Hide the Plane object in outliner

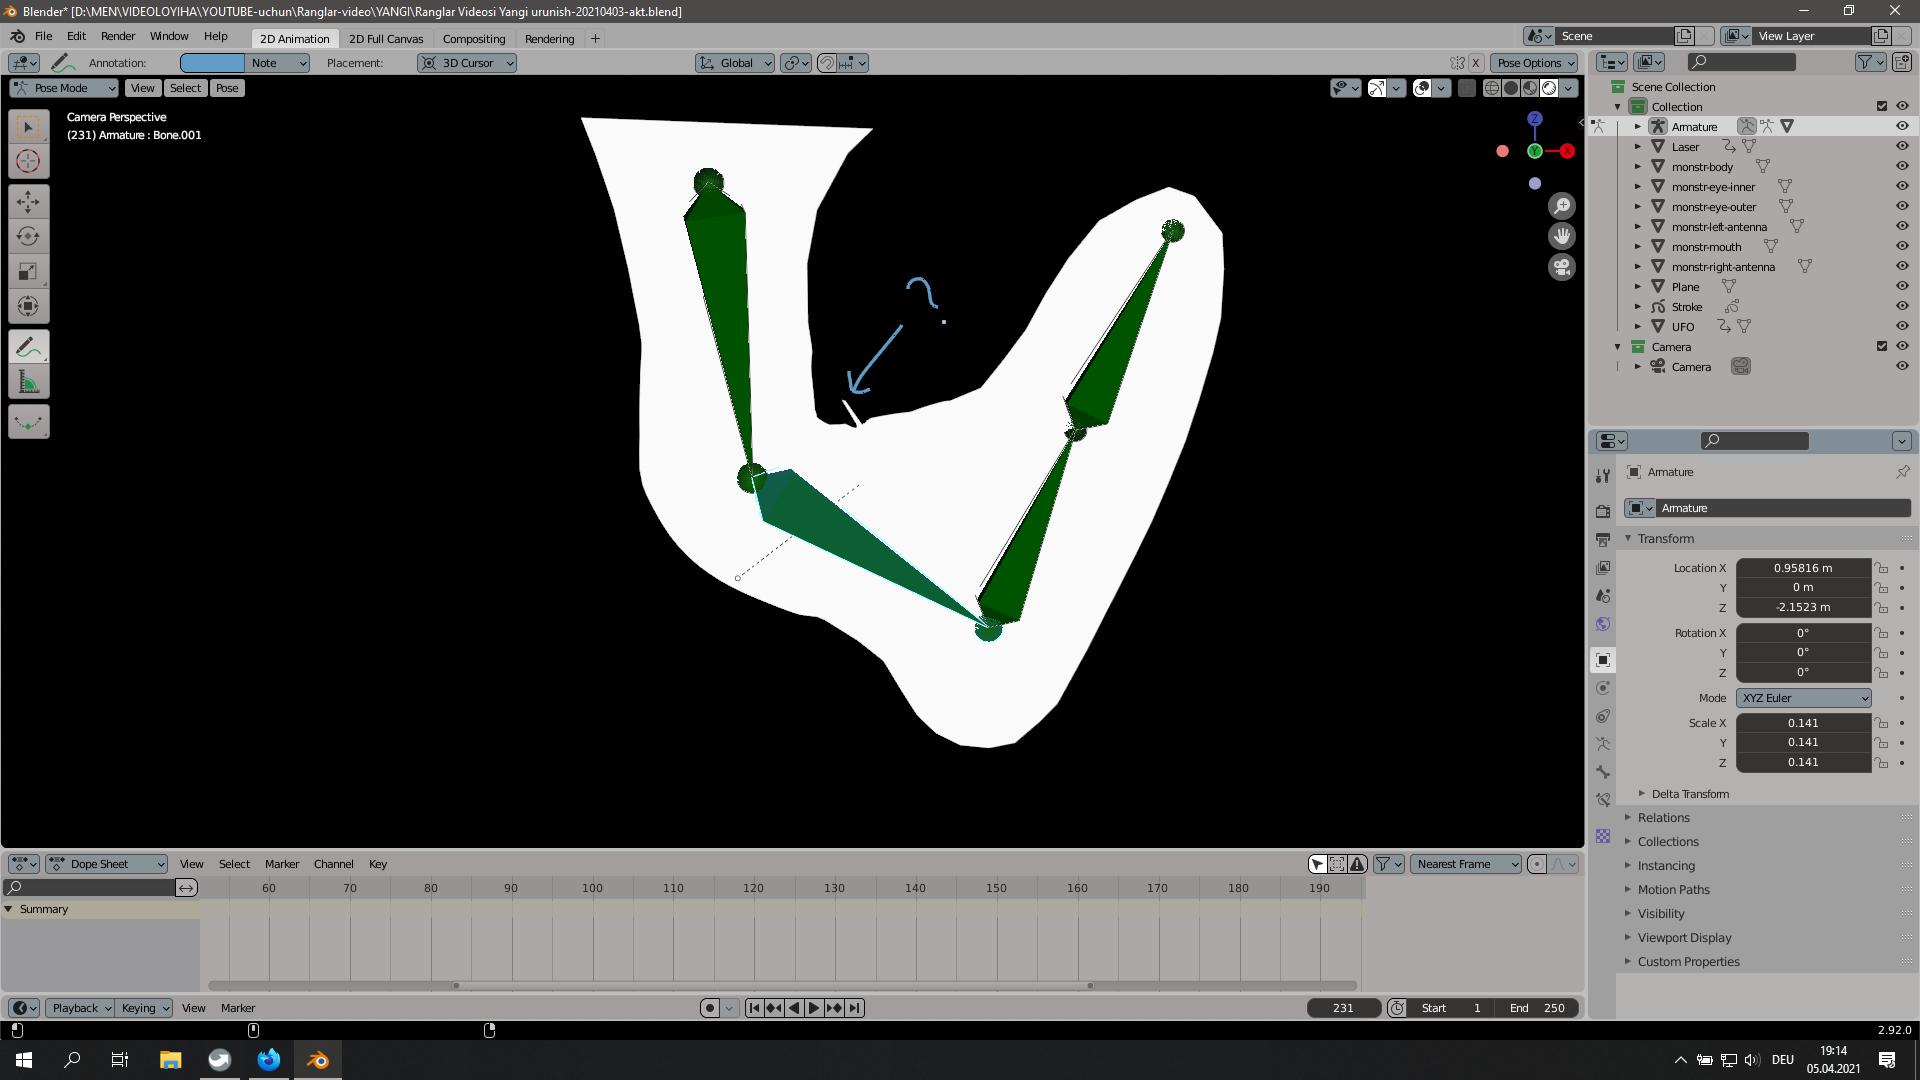click(1902, 286)
